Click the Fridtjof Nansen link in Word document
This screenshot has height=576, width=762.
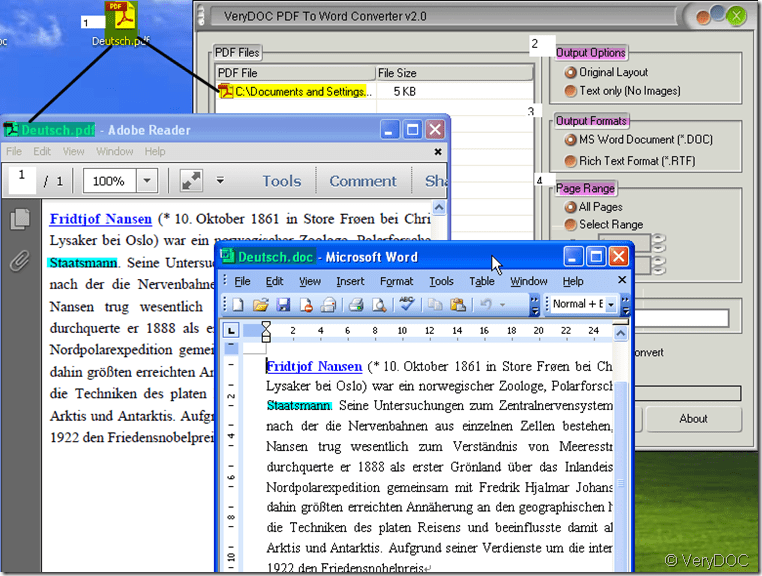tap(314, 366)
